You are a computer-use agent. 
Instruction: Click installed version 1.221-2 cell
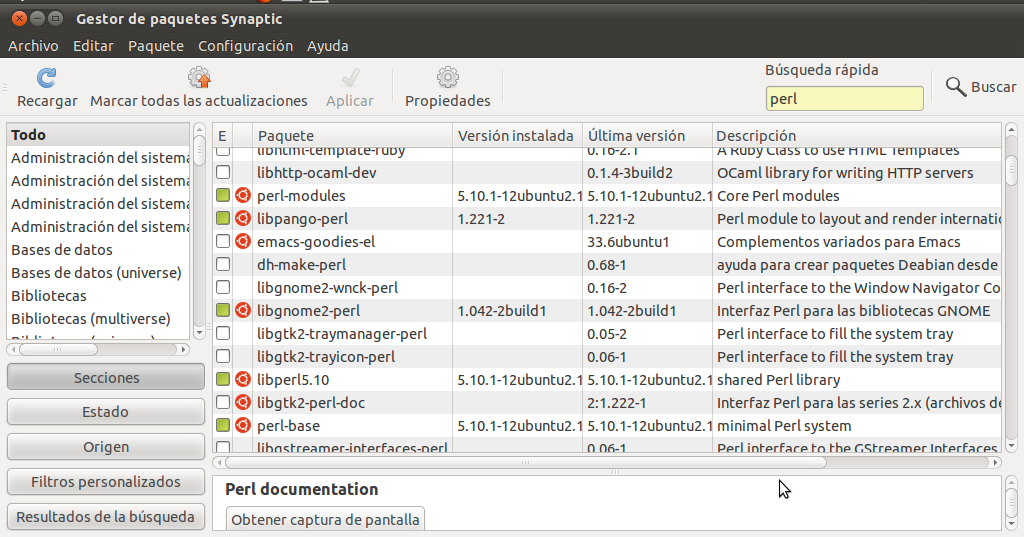pos(481,219)
